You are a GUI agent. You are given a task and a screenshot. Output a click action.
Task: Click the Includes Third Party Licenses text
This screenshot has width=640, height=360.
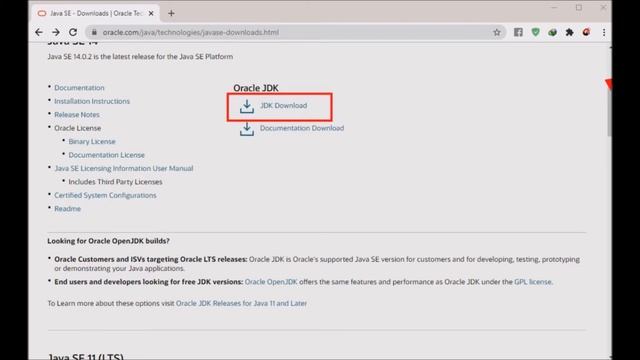click(115, 182)
